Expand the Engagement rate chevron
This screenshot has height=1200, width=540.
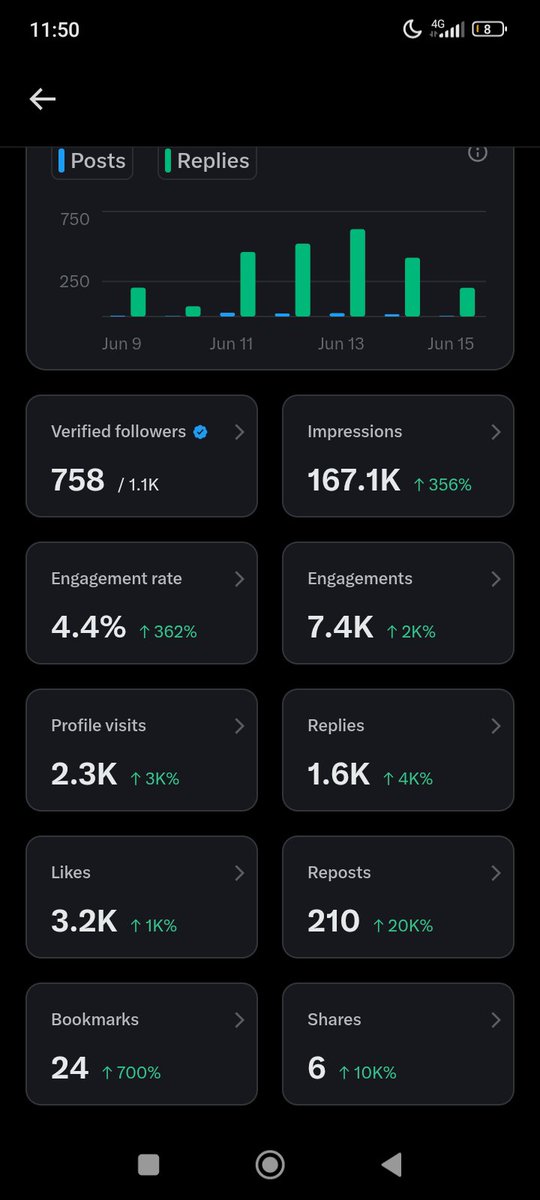(x=239, y=579)
